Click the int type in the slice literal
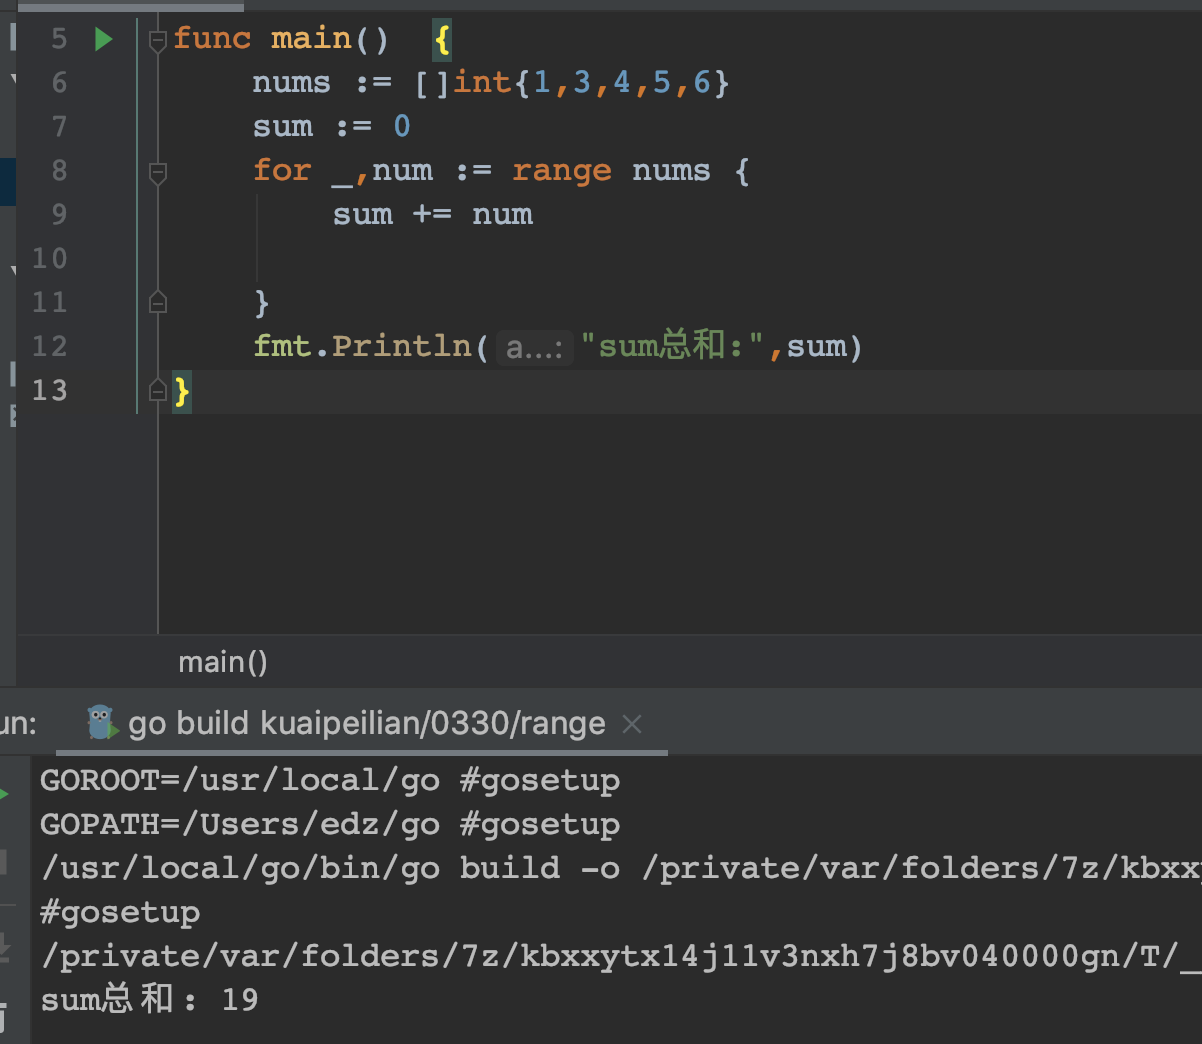The width and height of the screenshot is (1202, 1044). pyautogui.click(x=482, y=82)
